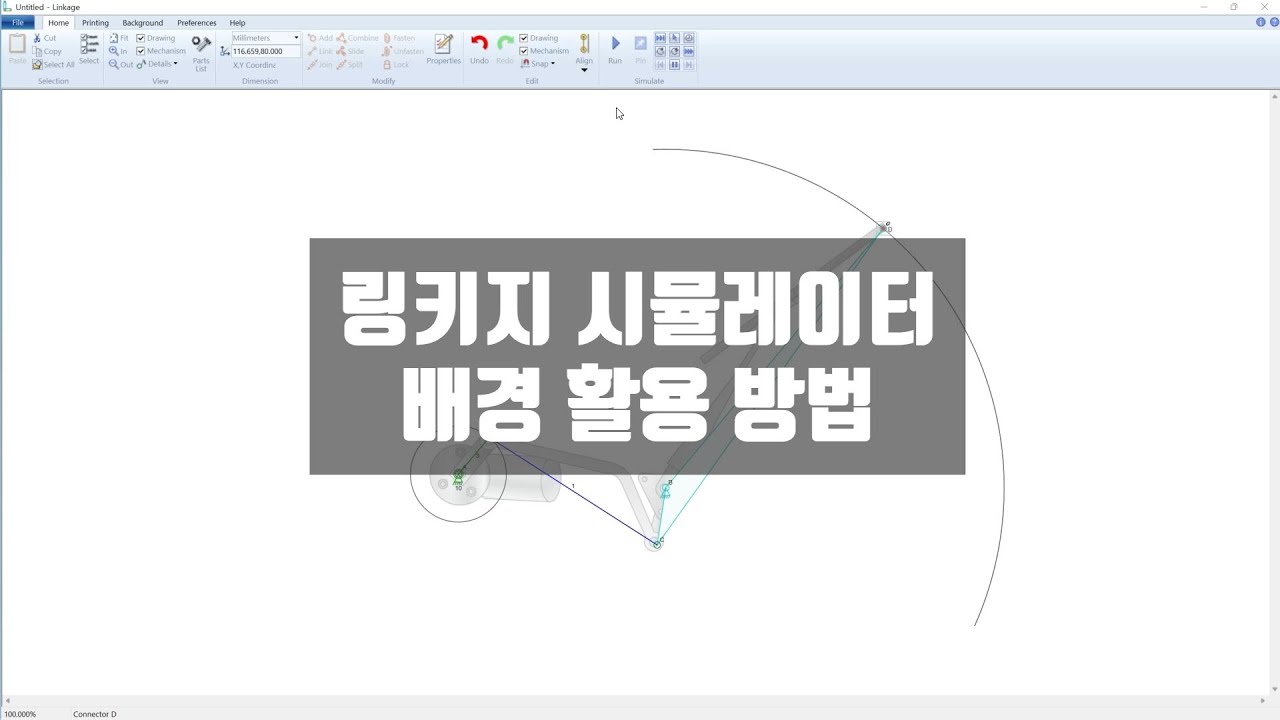Click the Add connector tool
Screen dimensions: 1280x720
320,38
